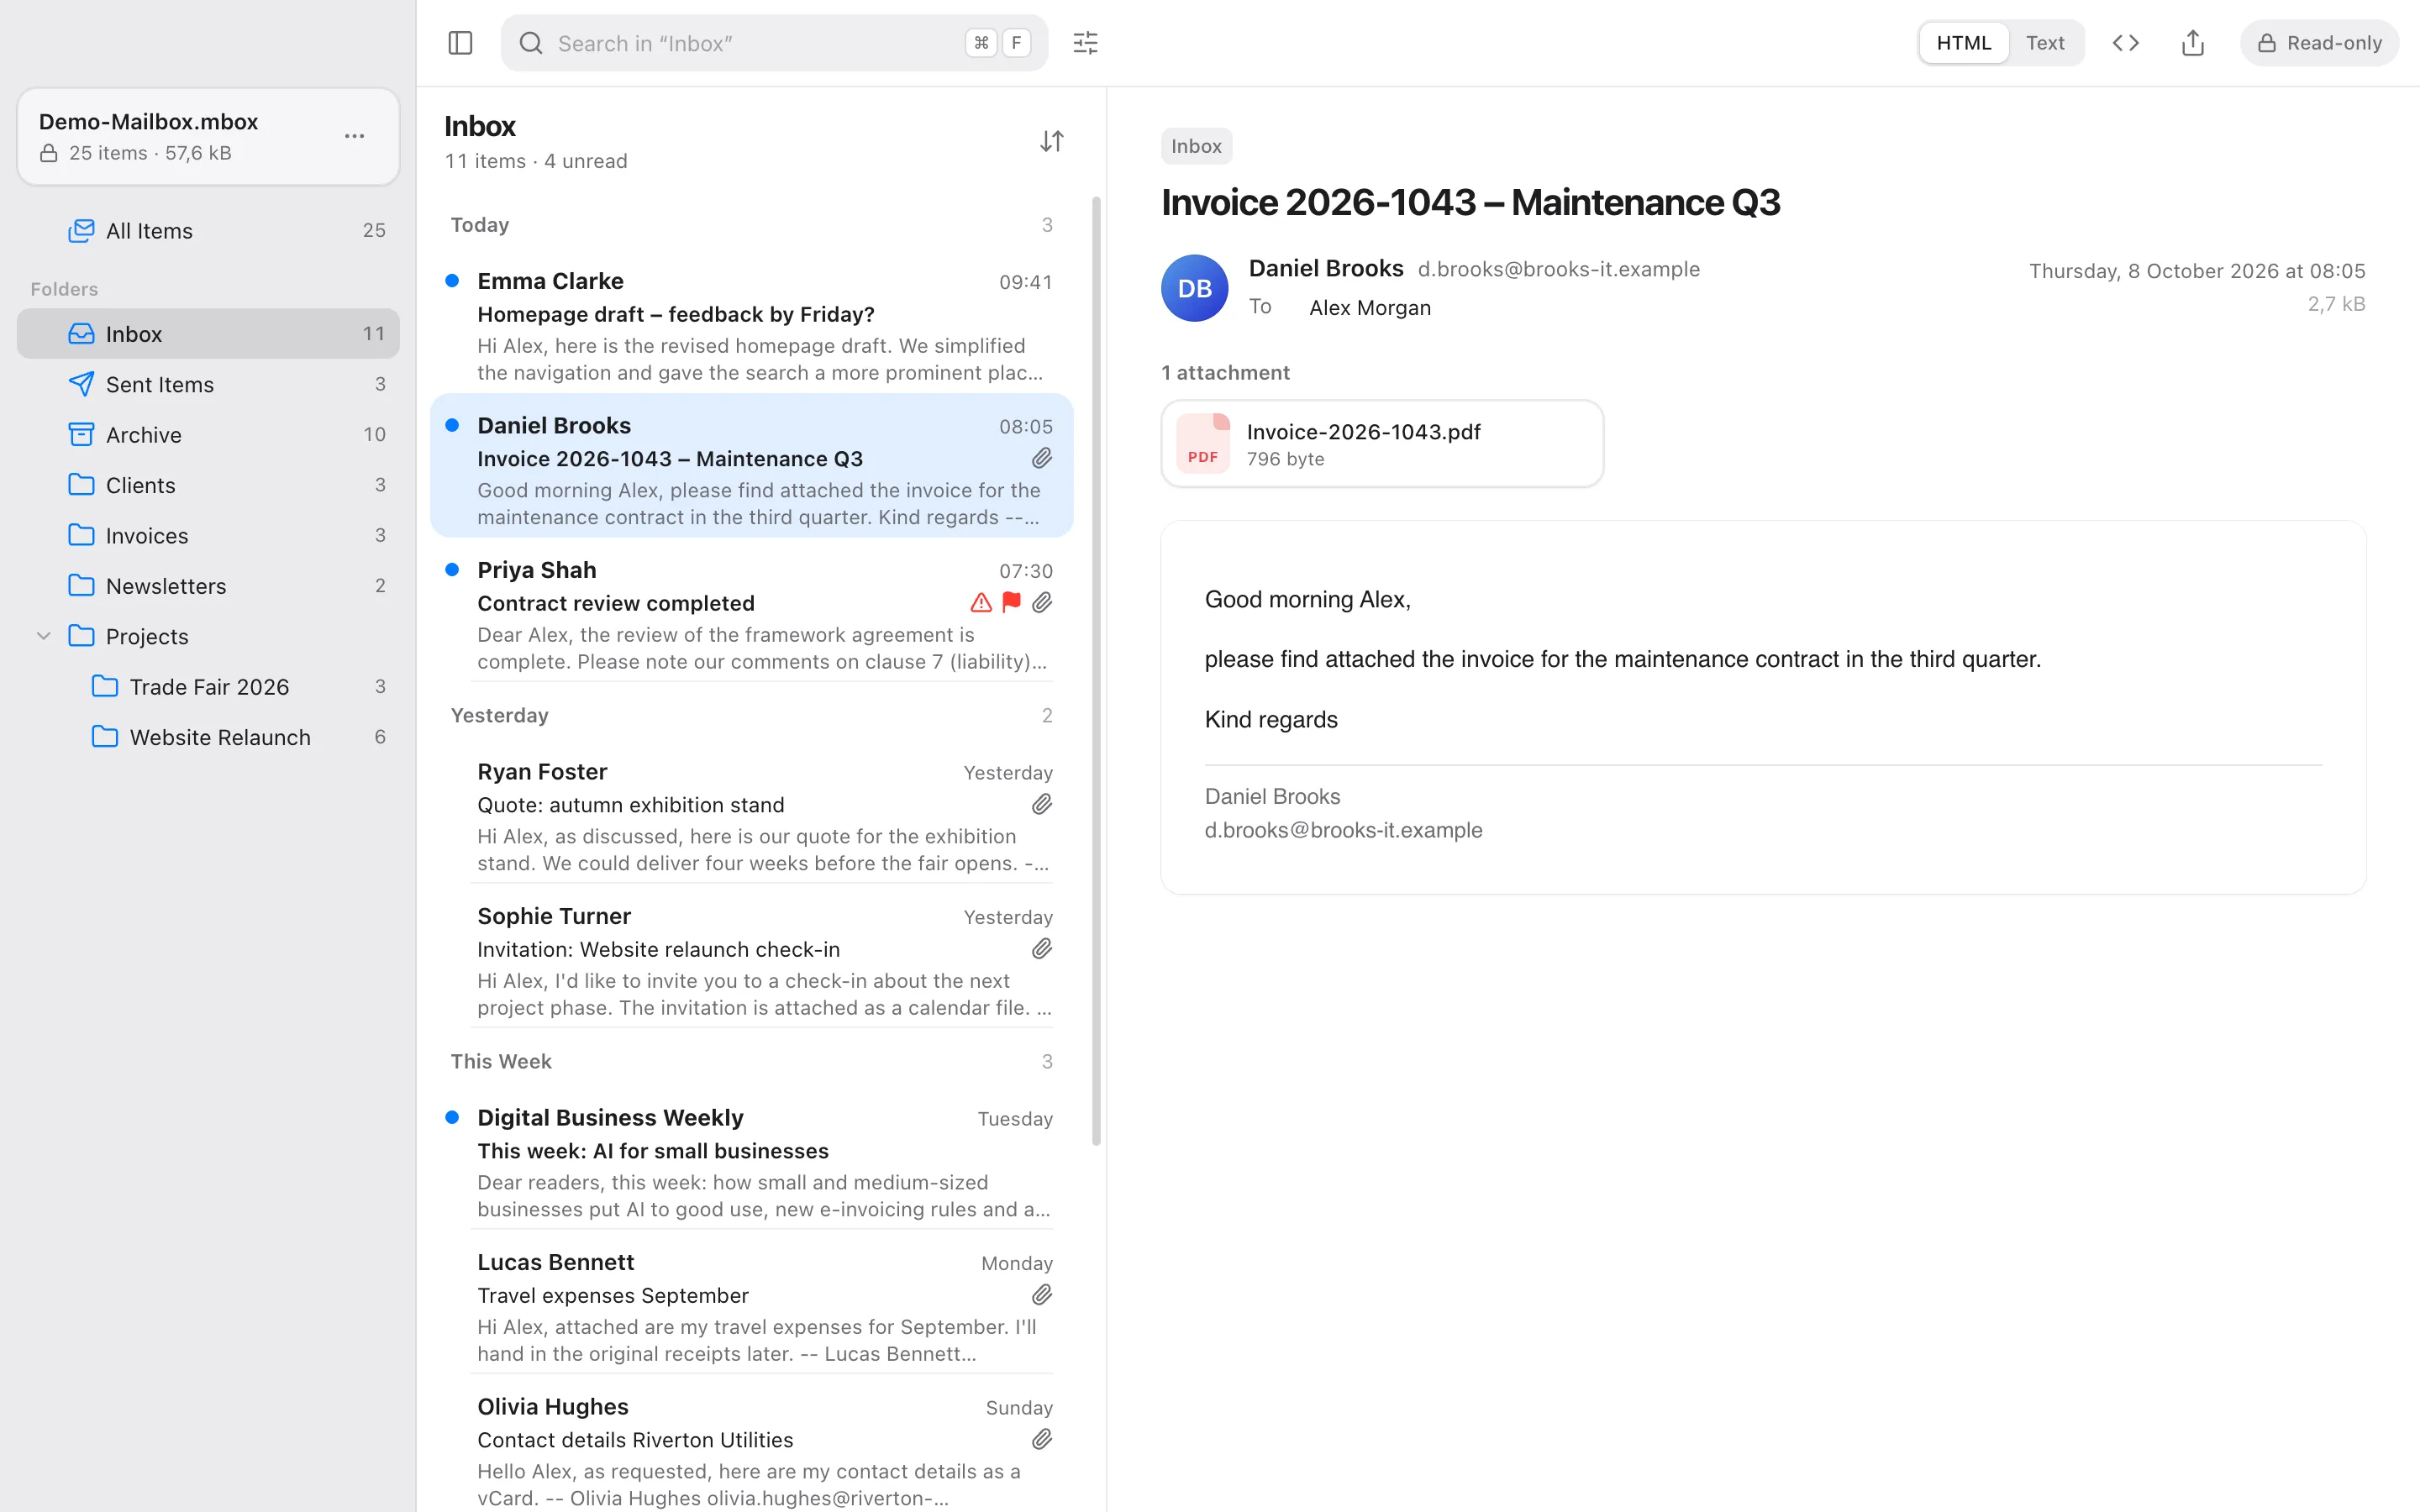Image resolution: width=2420 pixels, height=1512 pixels.
Task: Click the warning triangle on Contract review
Action: click(980, 602)
